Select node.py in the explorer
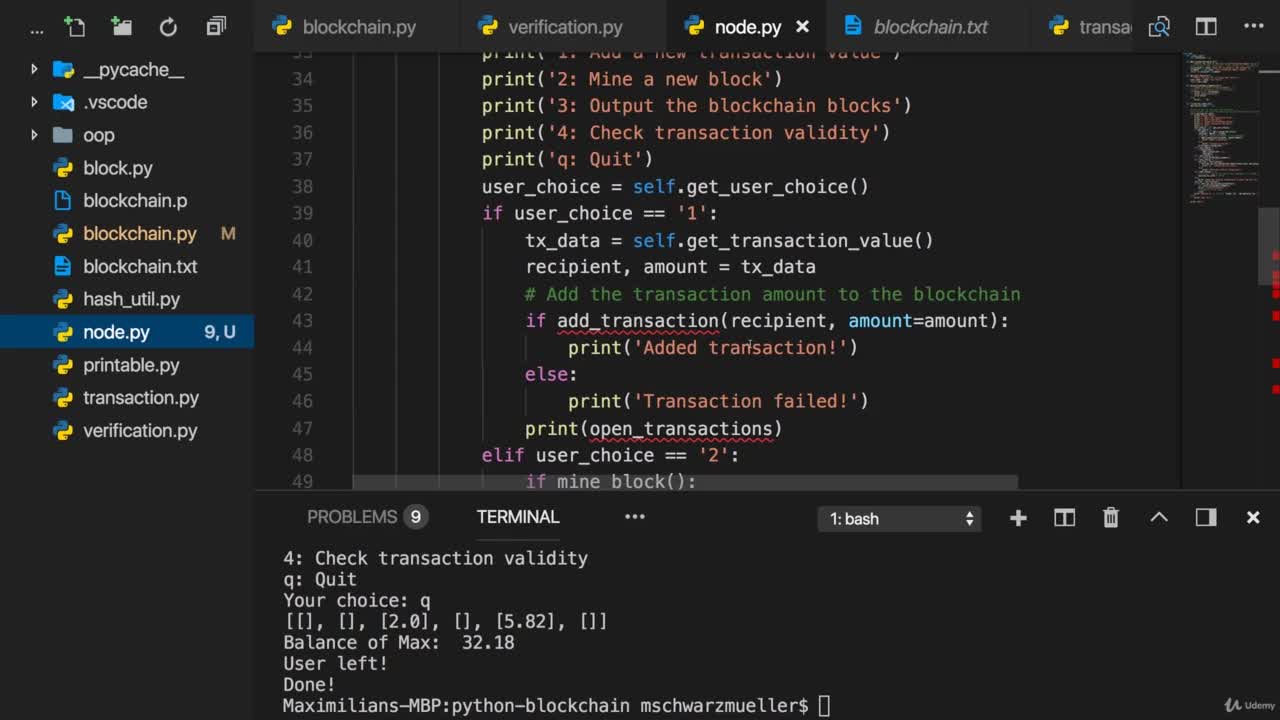The width and height of the screenshot is (1280, 720). (127, 332)
